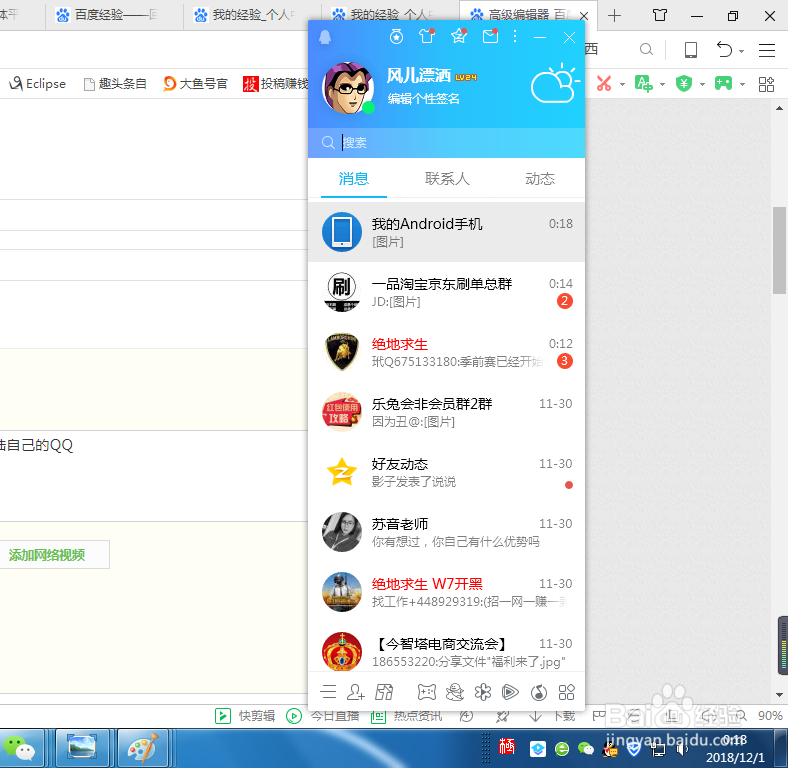
Task: Open a new browser tab with plus
Action: [614, 16]
